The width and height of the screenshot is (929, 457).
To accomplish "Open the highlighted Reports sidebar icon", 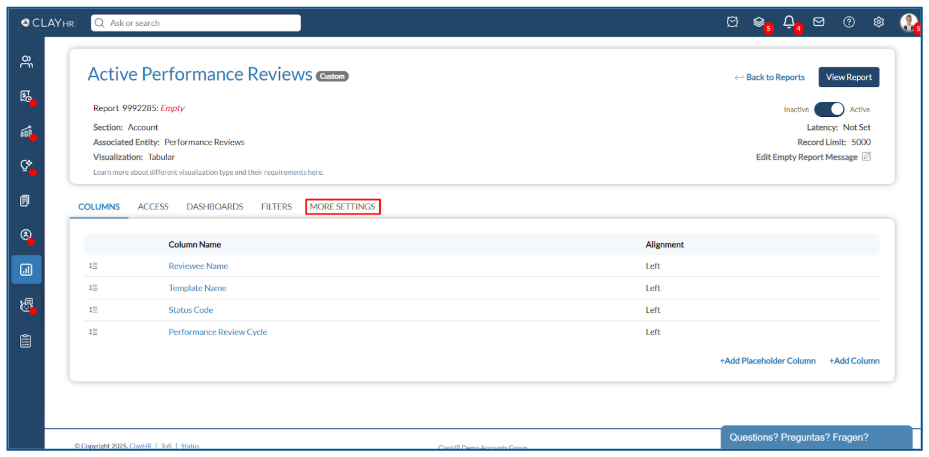I will coord(26,270).
